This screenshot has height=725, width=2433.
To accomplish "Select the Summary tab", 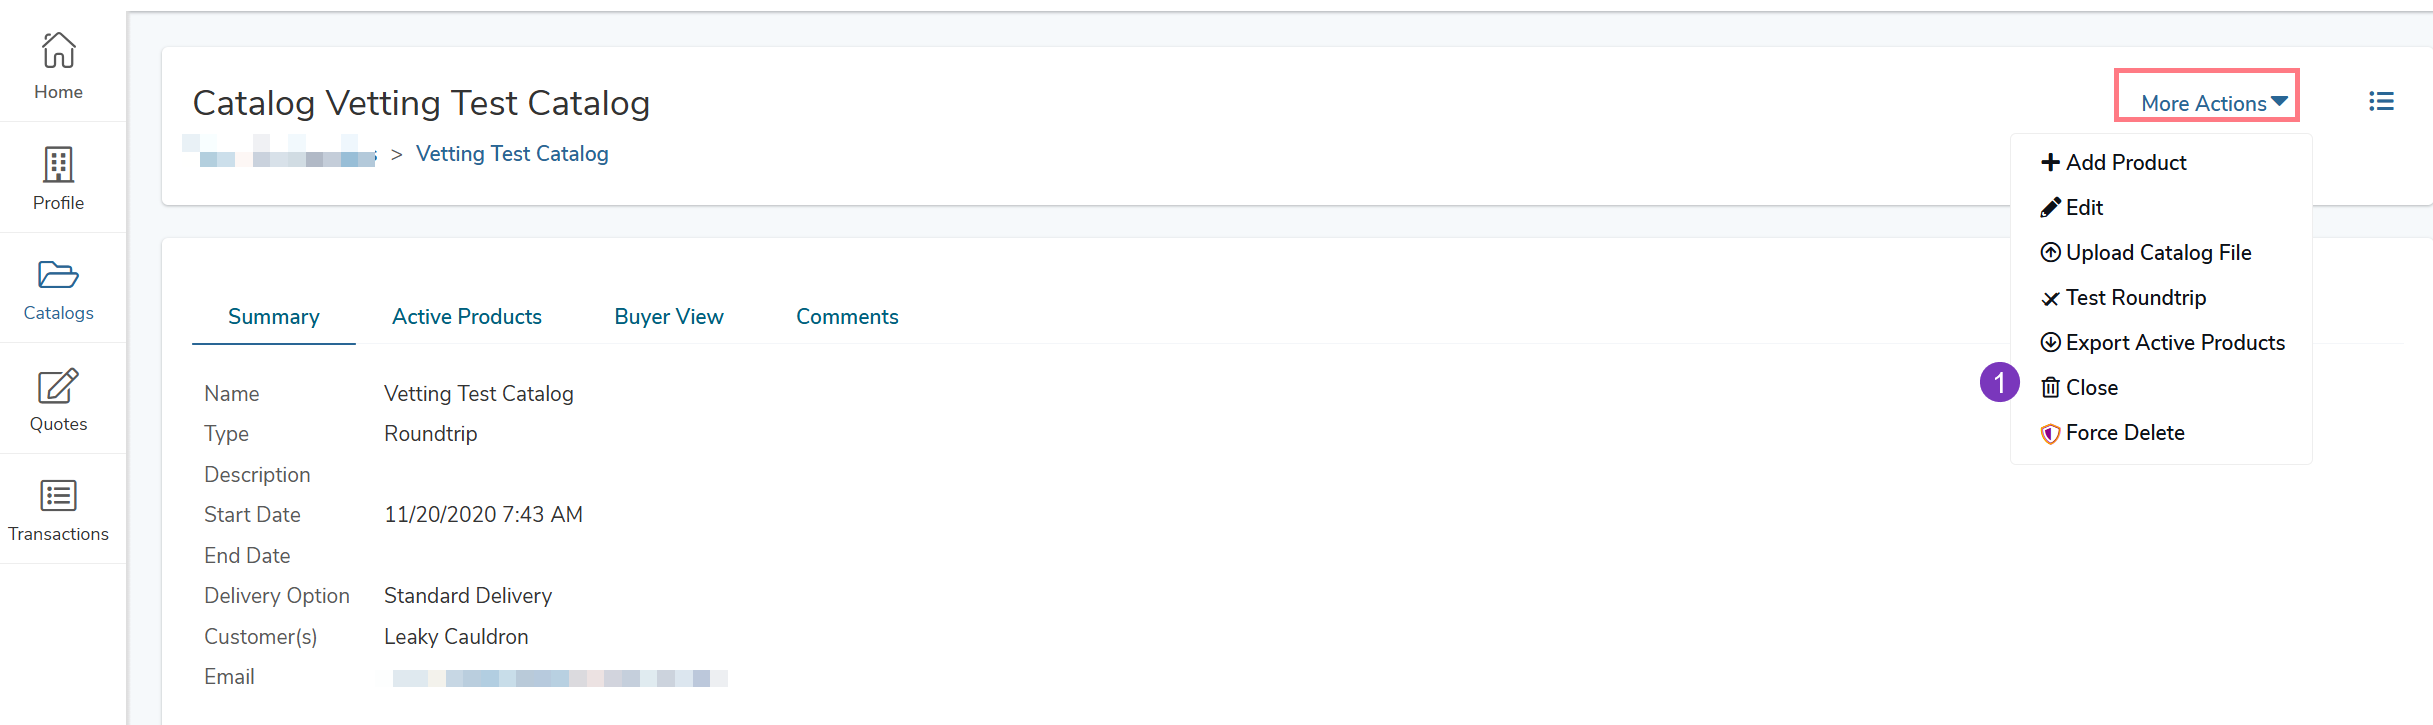I will point(274,317).
